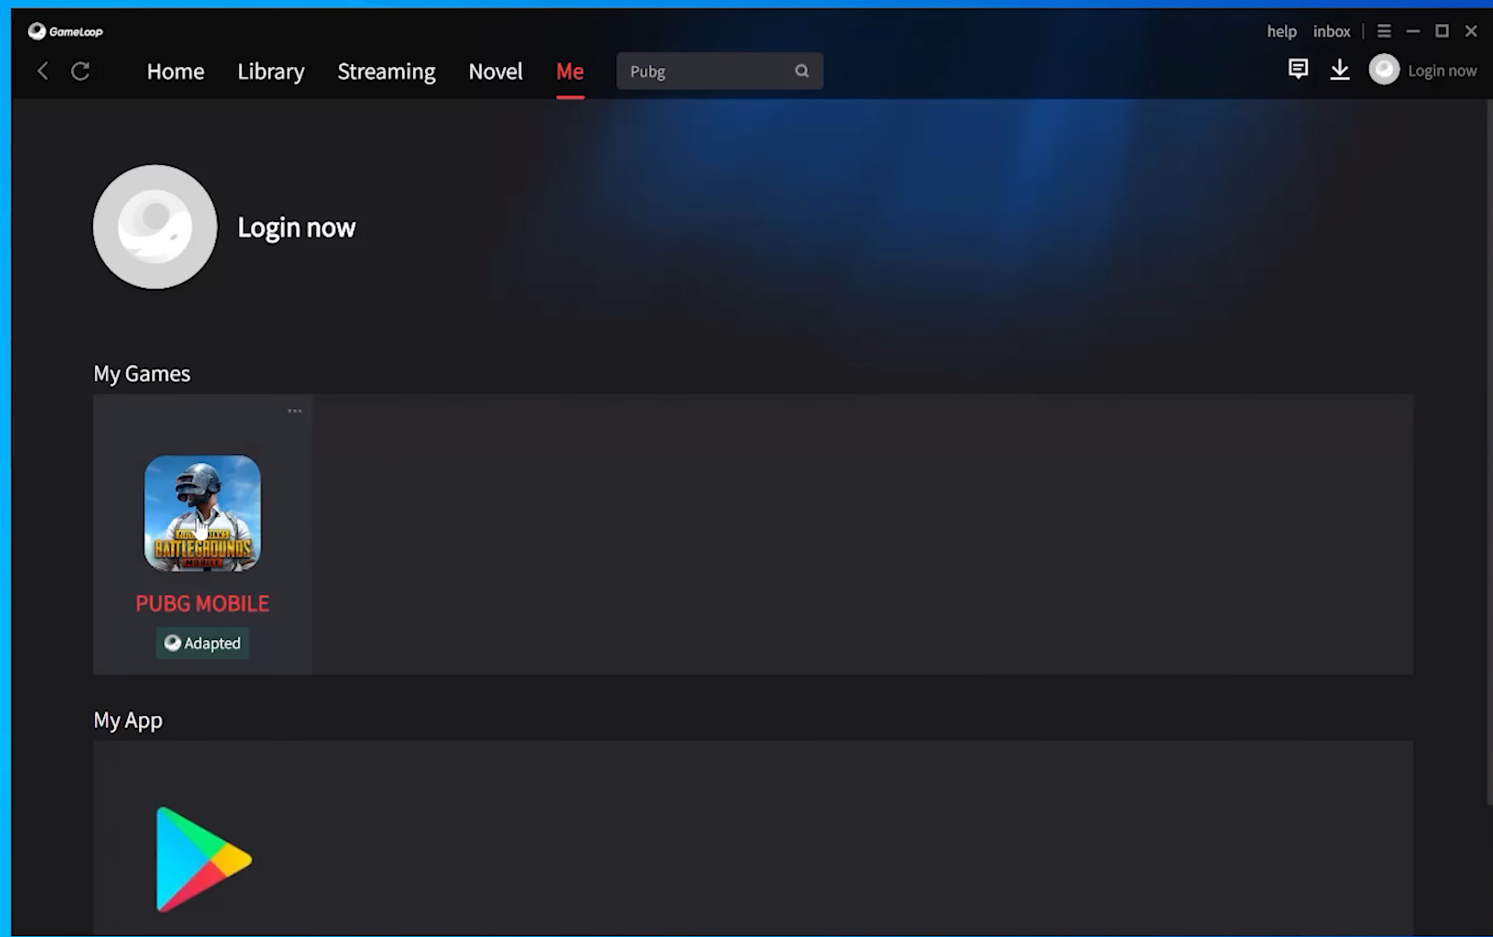
Task: Click the help link
Action: pos(1281,31)
